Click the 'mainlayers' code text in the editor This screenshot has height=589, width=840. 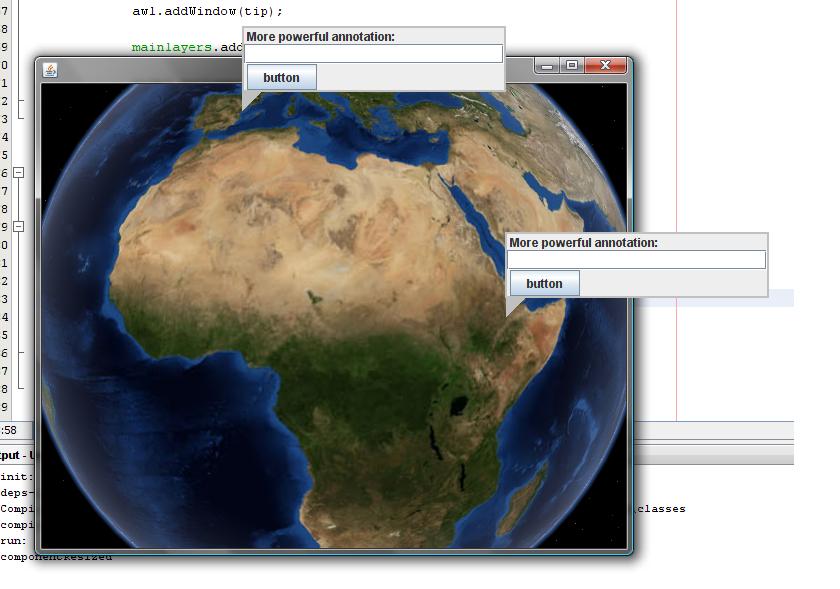(171, 47)
